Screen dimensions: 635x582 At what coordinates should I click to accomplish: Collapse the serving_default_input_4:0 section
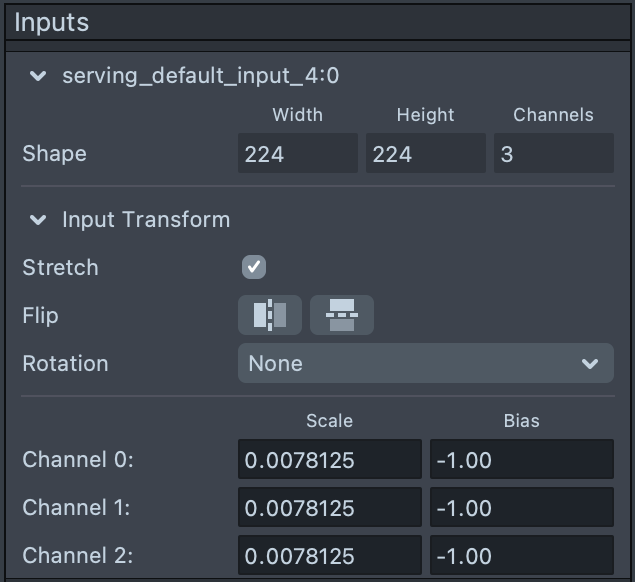(38, 76)
